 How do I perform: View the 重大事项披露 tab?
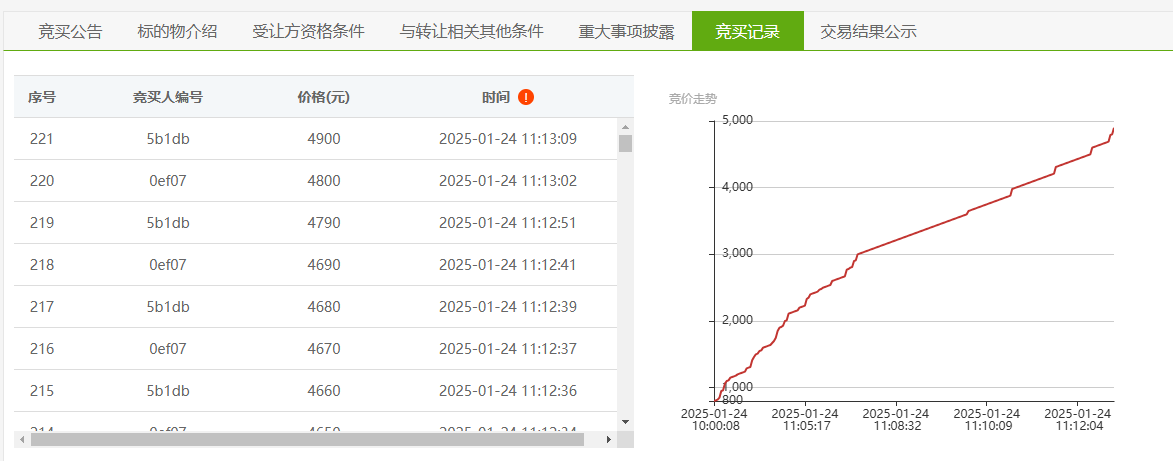pos(626,31)
